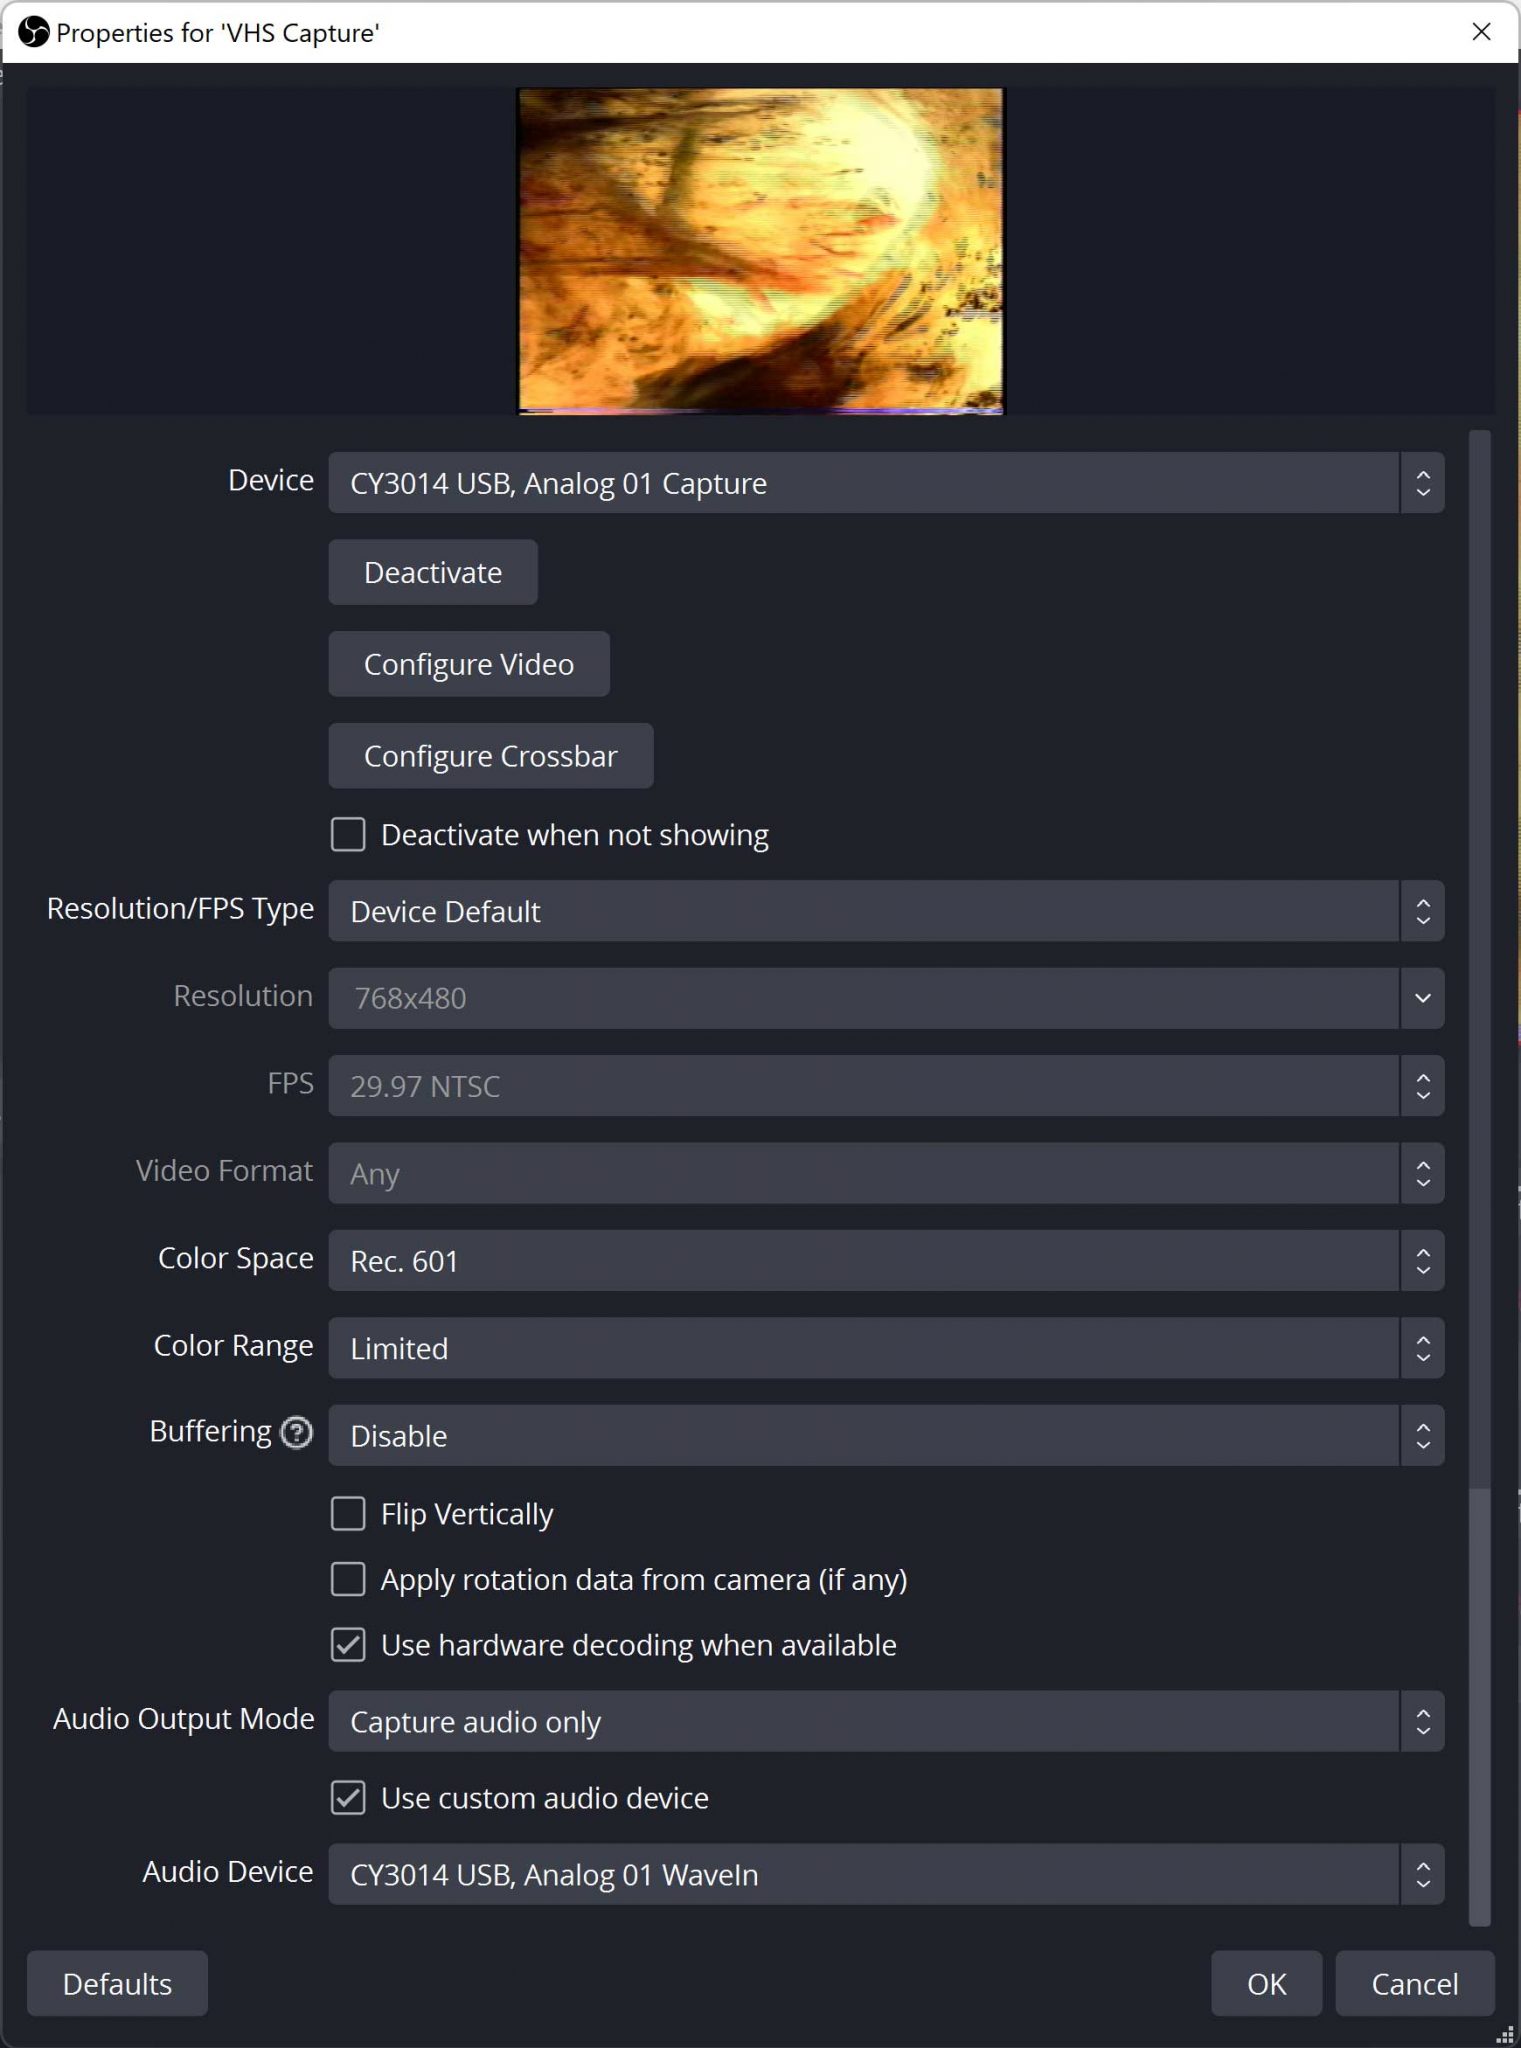Screen dimensions: 1521x2048
Task: Disable the Use custom audio device option
Action: 348,1798
